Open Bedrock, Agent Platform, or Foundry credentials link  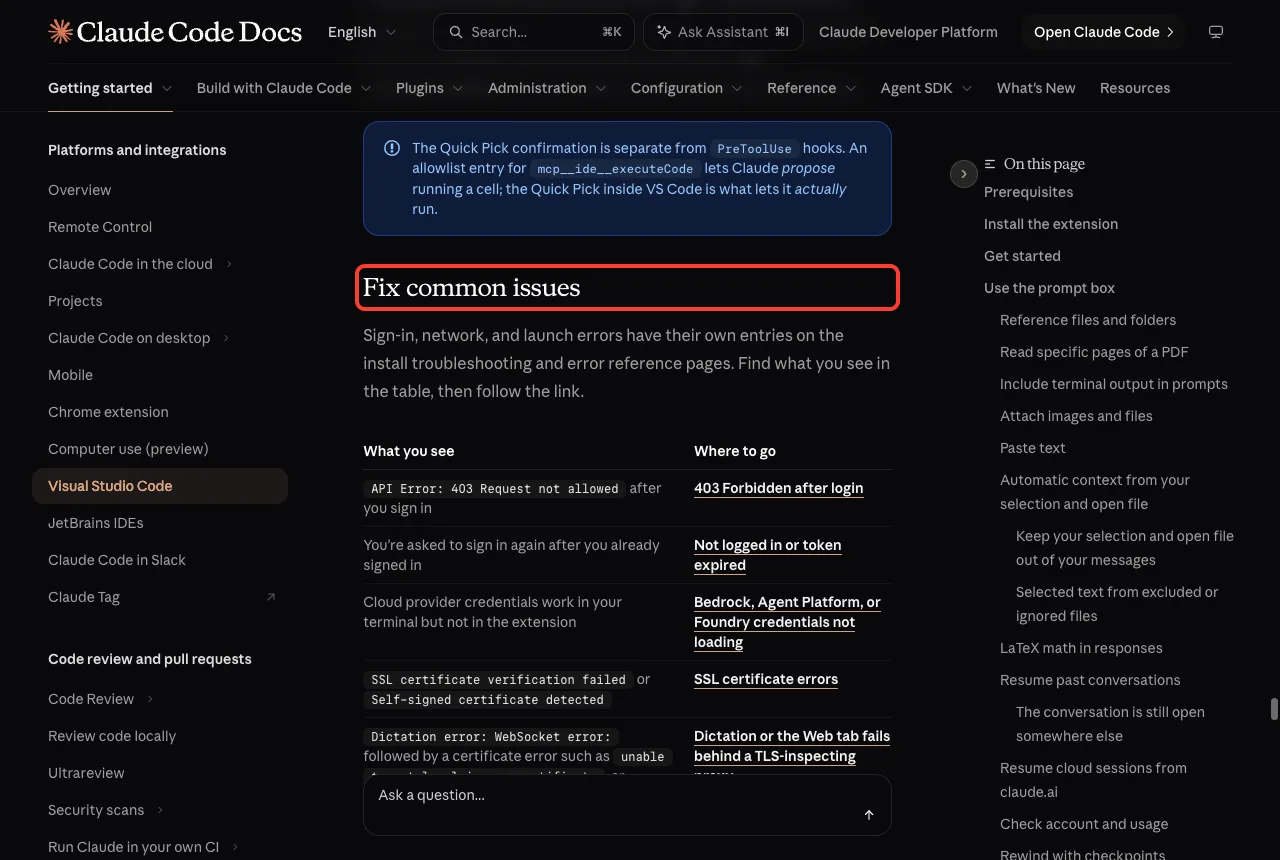[x=787, y=622]
